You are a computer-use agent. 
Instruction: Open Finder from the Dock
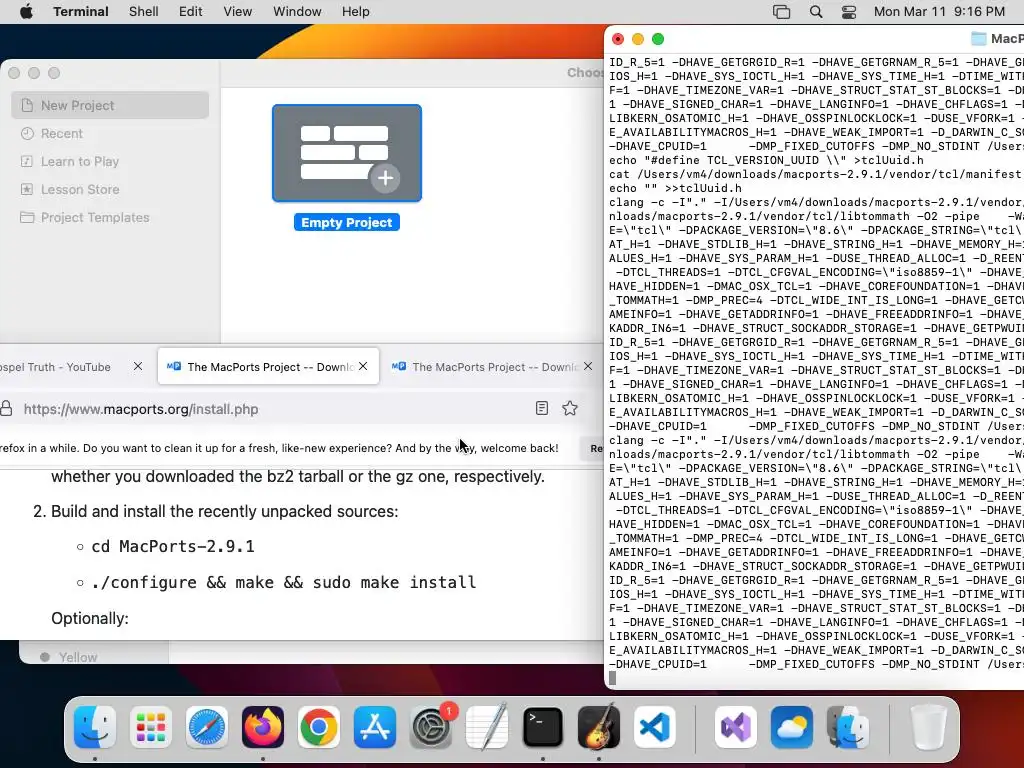95,727
